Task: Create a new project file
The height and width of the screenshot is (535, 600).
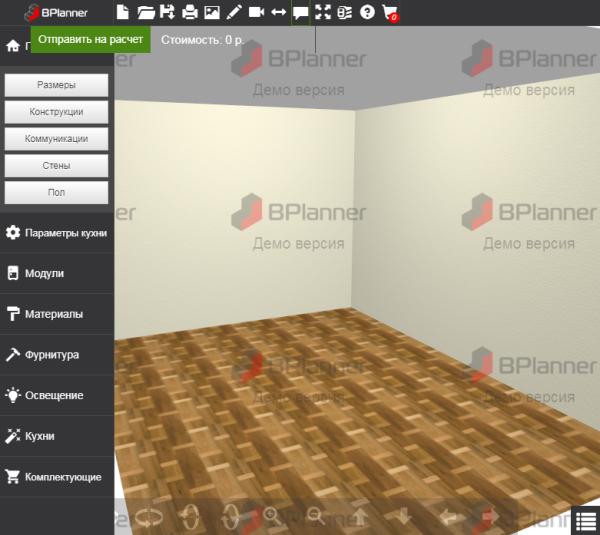Action: pyautogui.click(x=123, y=13)
